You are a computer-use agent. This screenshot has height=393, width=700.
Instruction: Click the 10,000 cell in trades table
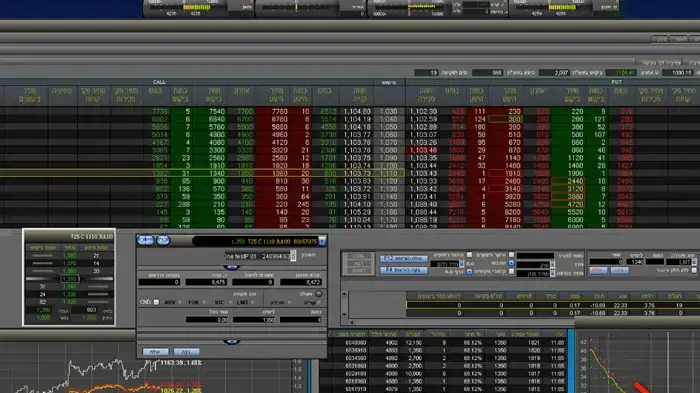[x=414, y=374]
